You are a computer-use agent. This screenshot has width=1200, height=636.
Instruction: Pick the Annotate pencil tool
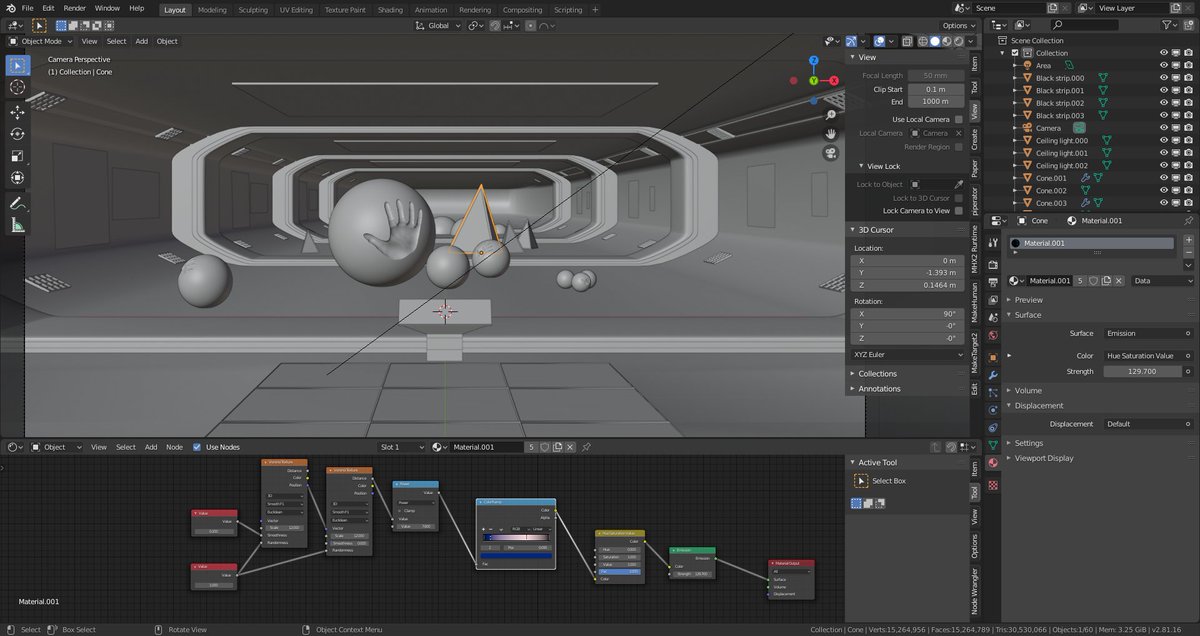click(17, 203)
